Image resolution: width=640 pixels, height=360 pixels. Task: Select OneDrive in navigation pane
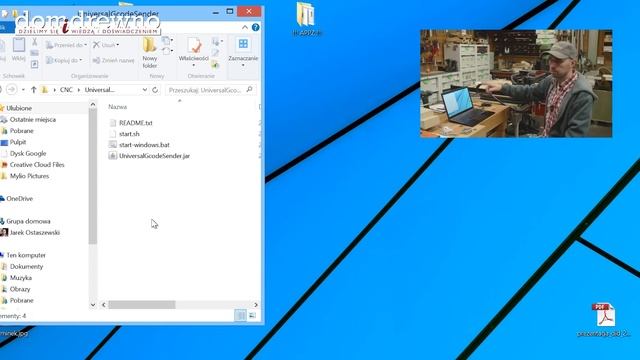tap(20, 198)
